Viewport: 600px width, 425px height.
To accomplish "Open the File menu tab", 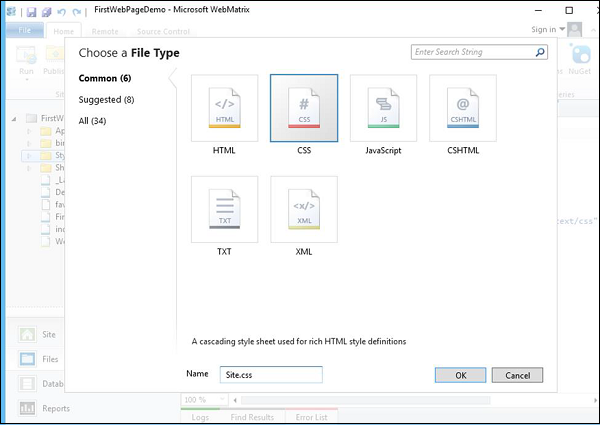I will point(24,31).
